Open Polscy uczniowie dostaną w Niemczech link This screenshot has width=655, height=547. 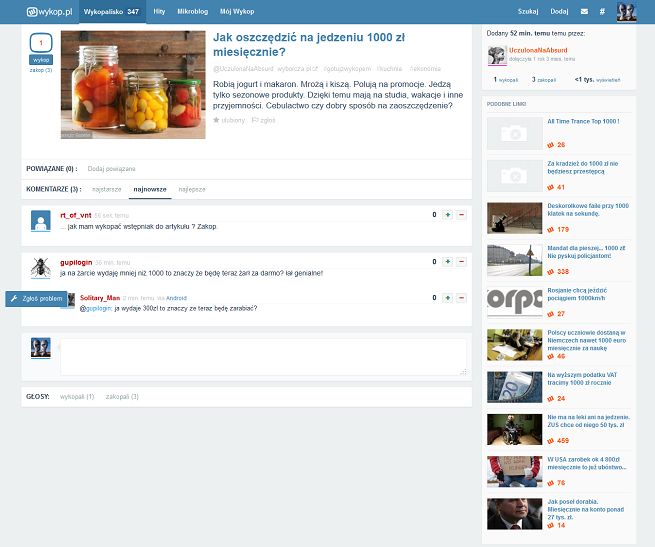pyautogui.click(x=586, y=340)
